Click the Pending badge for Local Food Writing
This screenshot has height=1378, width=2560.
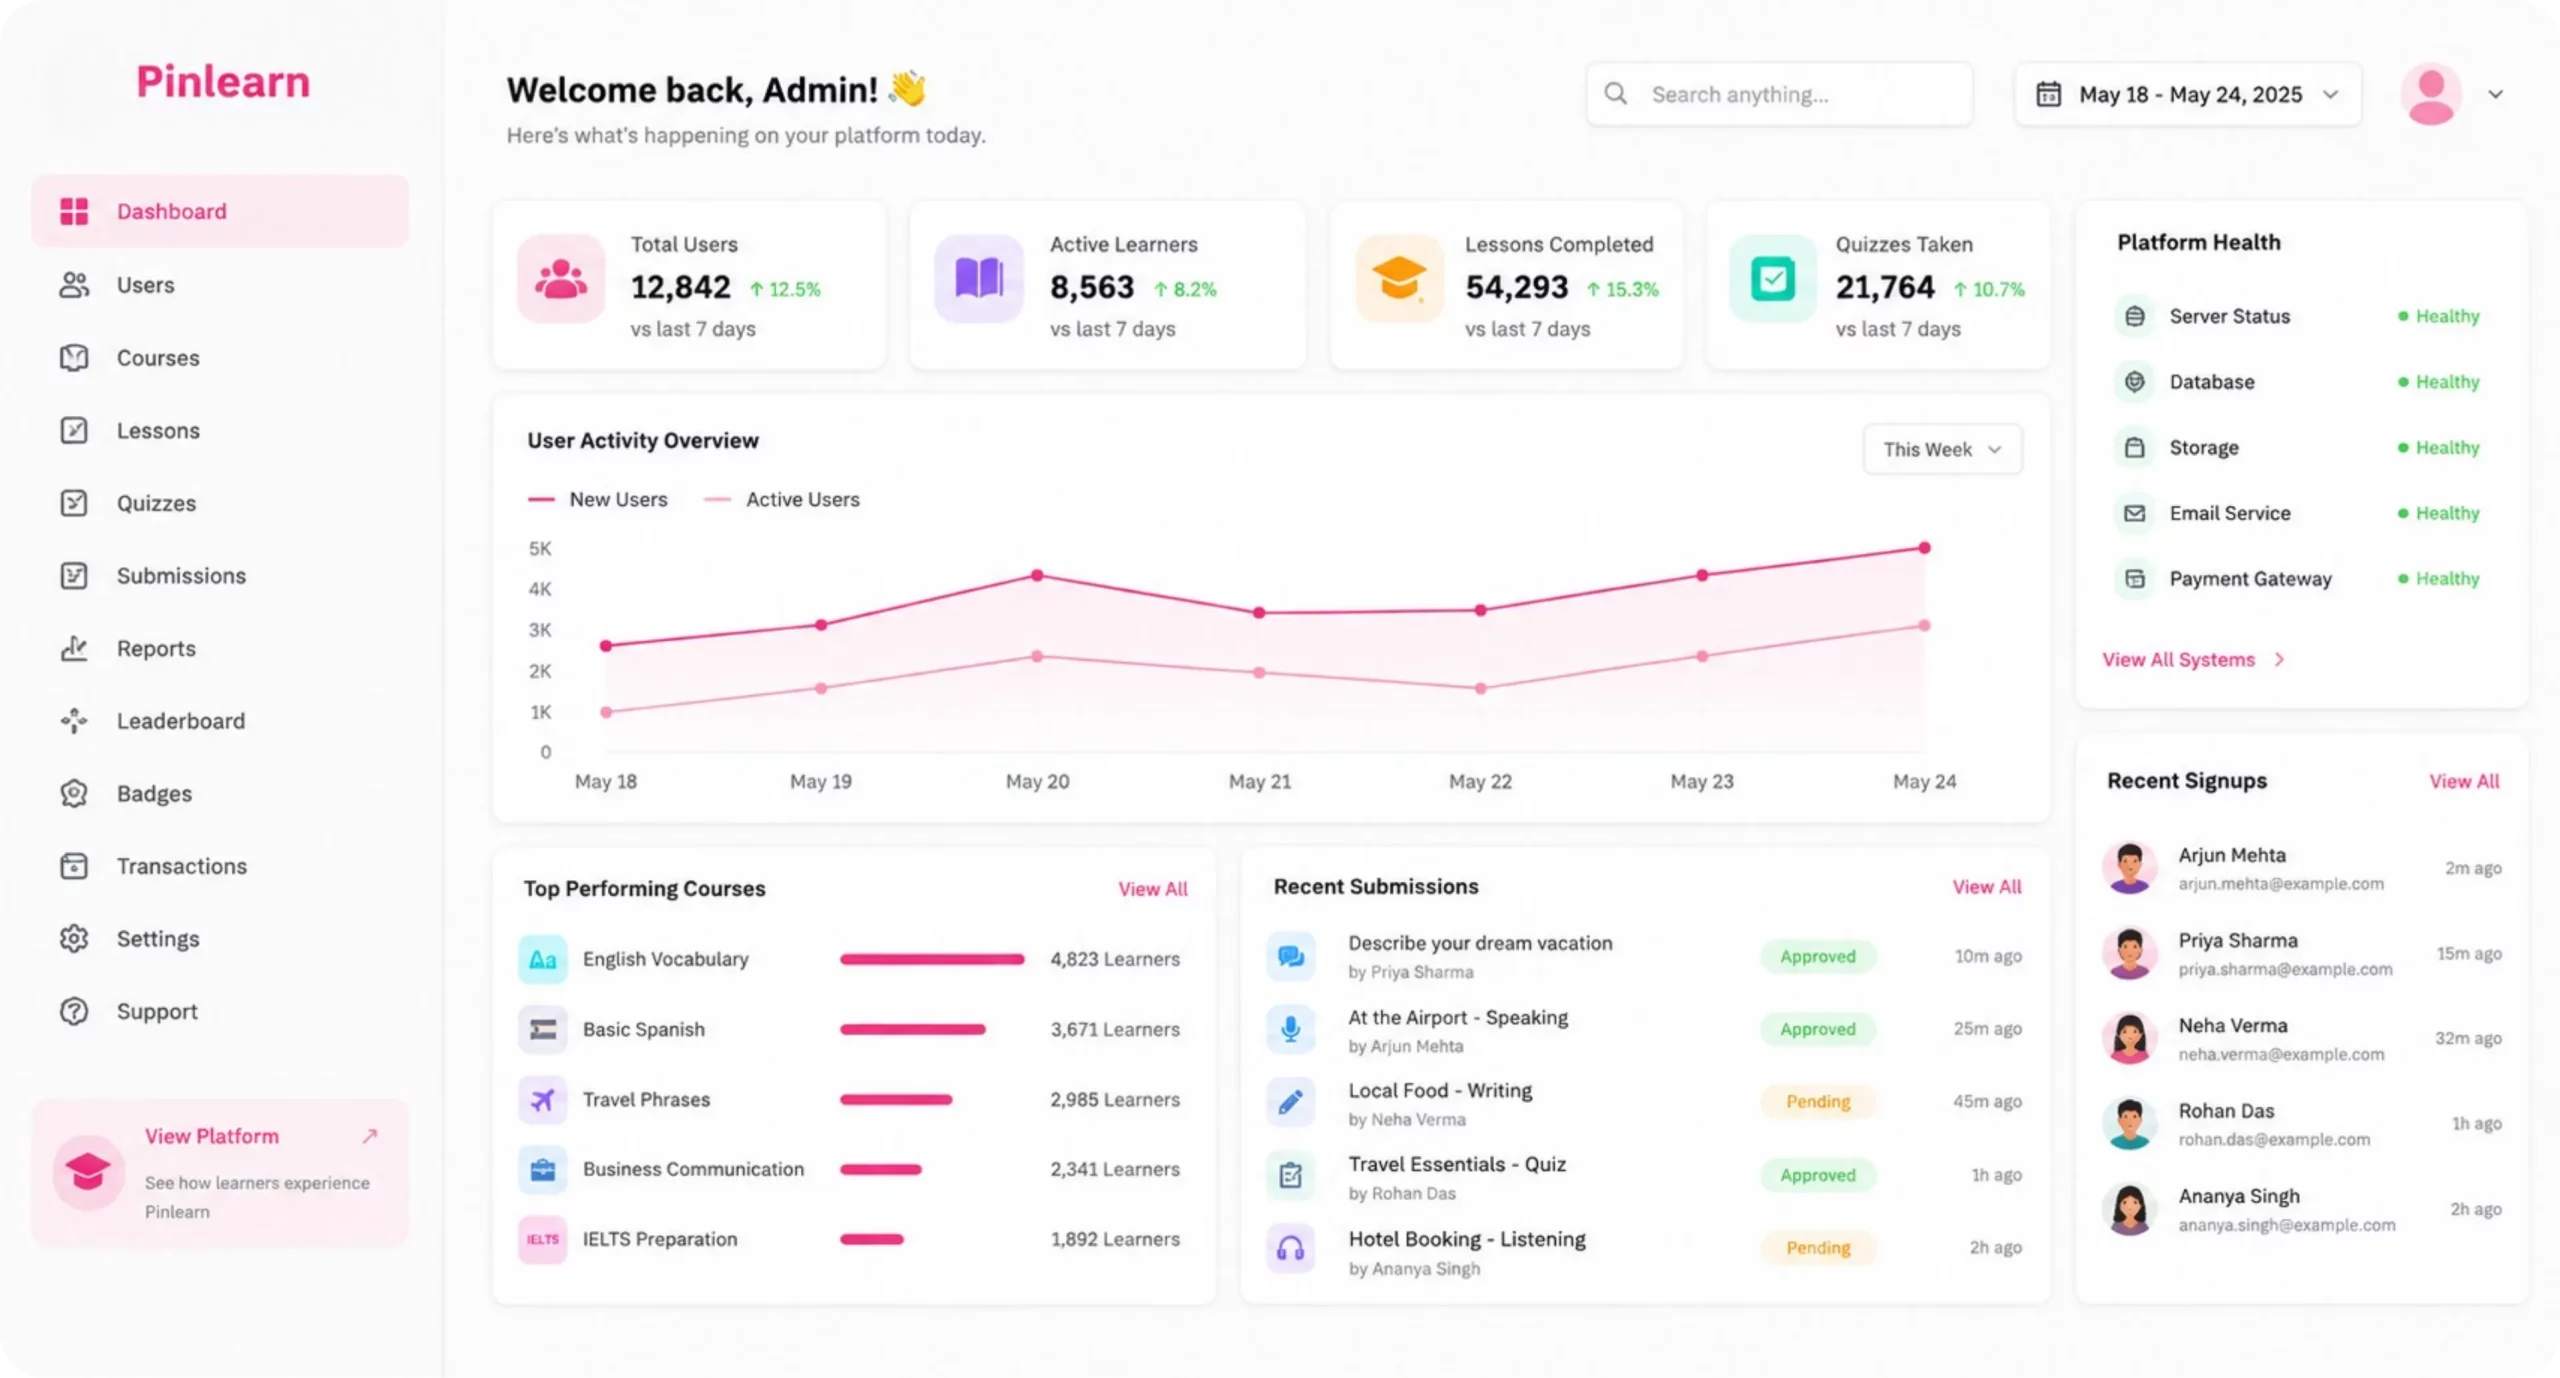(x=1818, y=1102)
